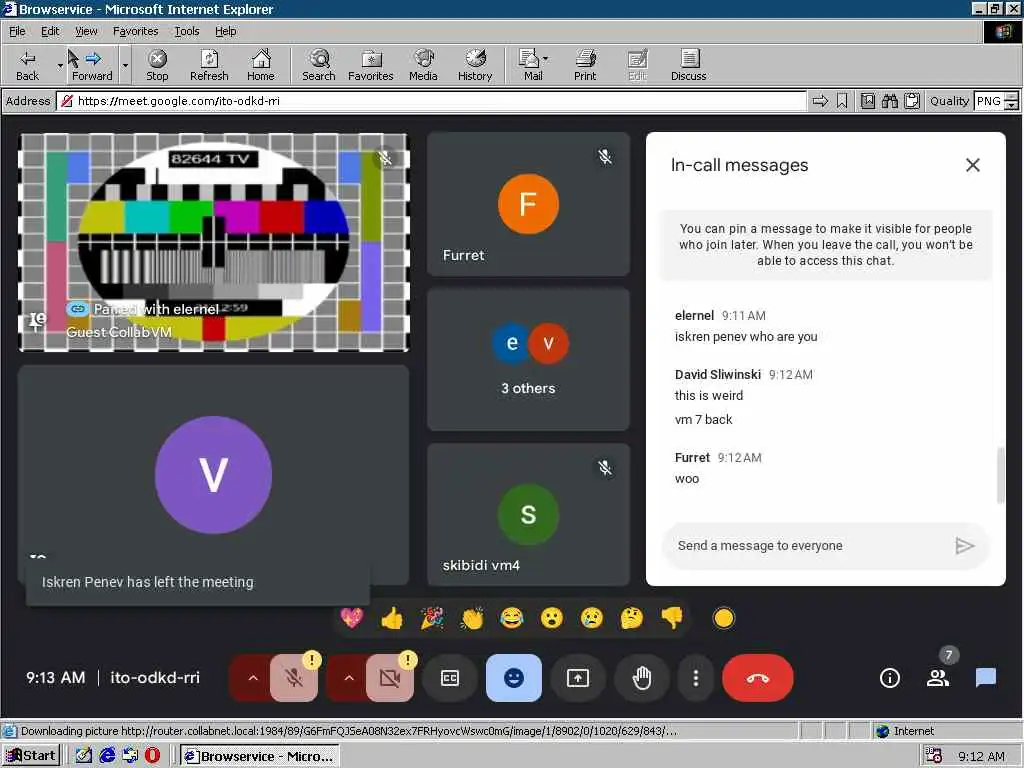Viewport: 1024px width, 768px height.
Task: Click the Forward toolbar button
Action: [92, 65]
